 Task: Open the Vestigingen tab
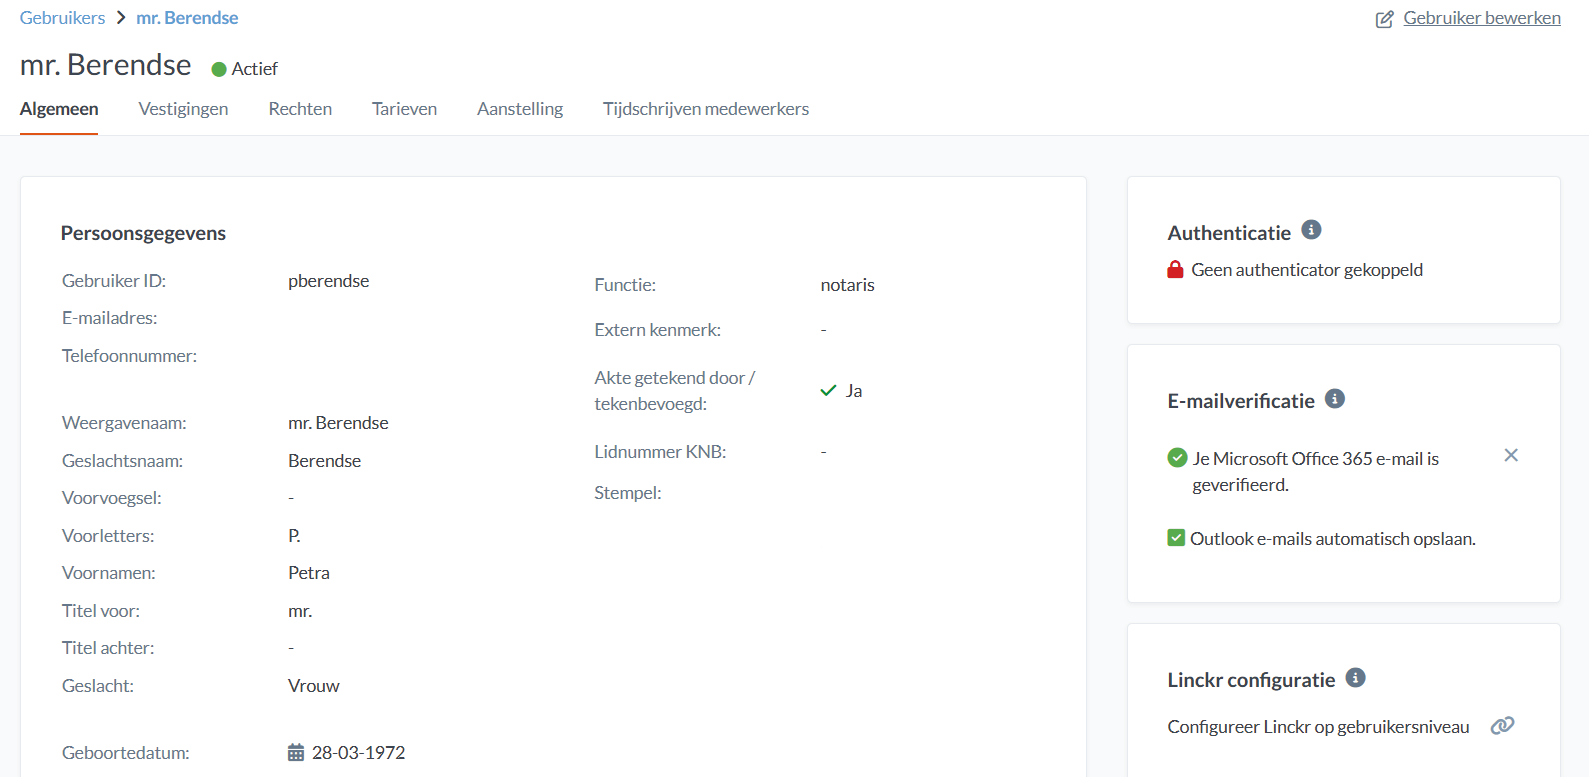(x=183, y=109)
